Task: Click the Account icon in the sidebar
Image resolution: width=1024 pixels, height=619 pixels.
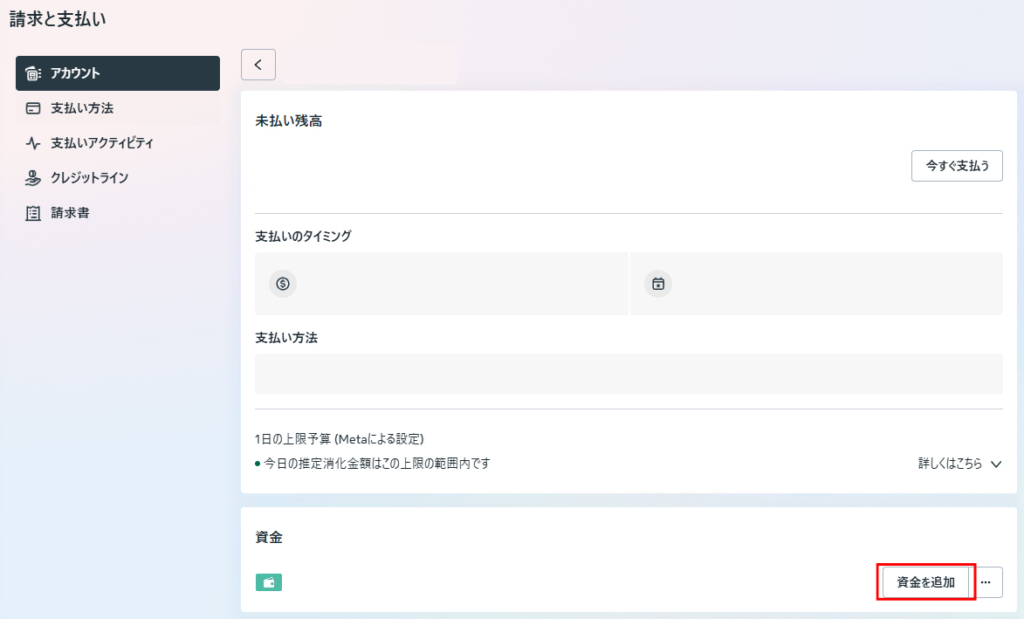Action: pyautogui.click(x=33, y=73)
